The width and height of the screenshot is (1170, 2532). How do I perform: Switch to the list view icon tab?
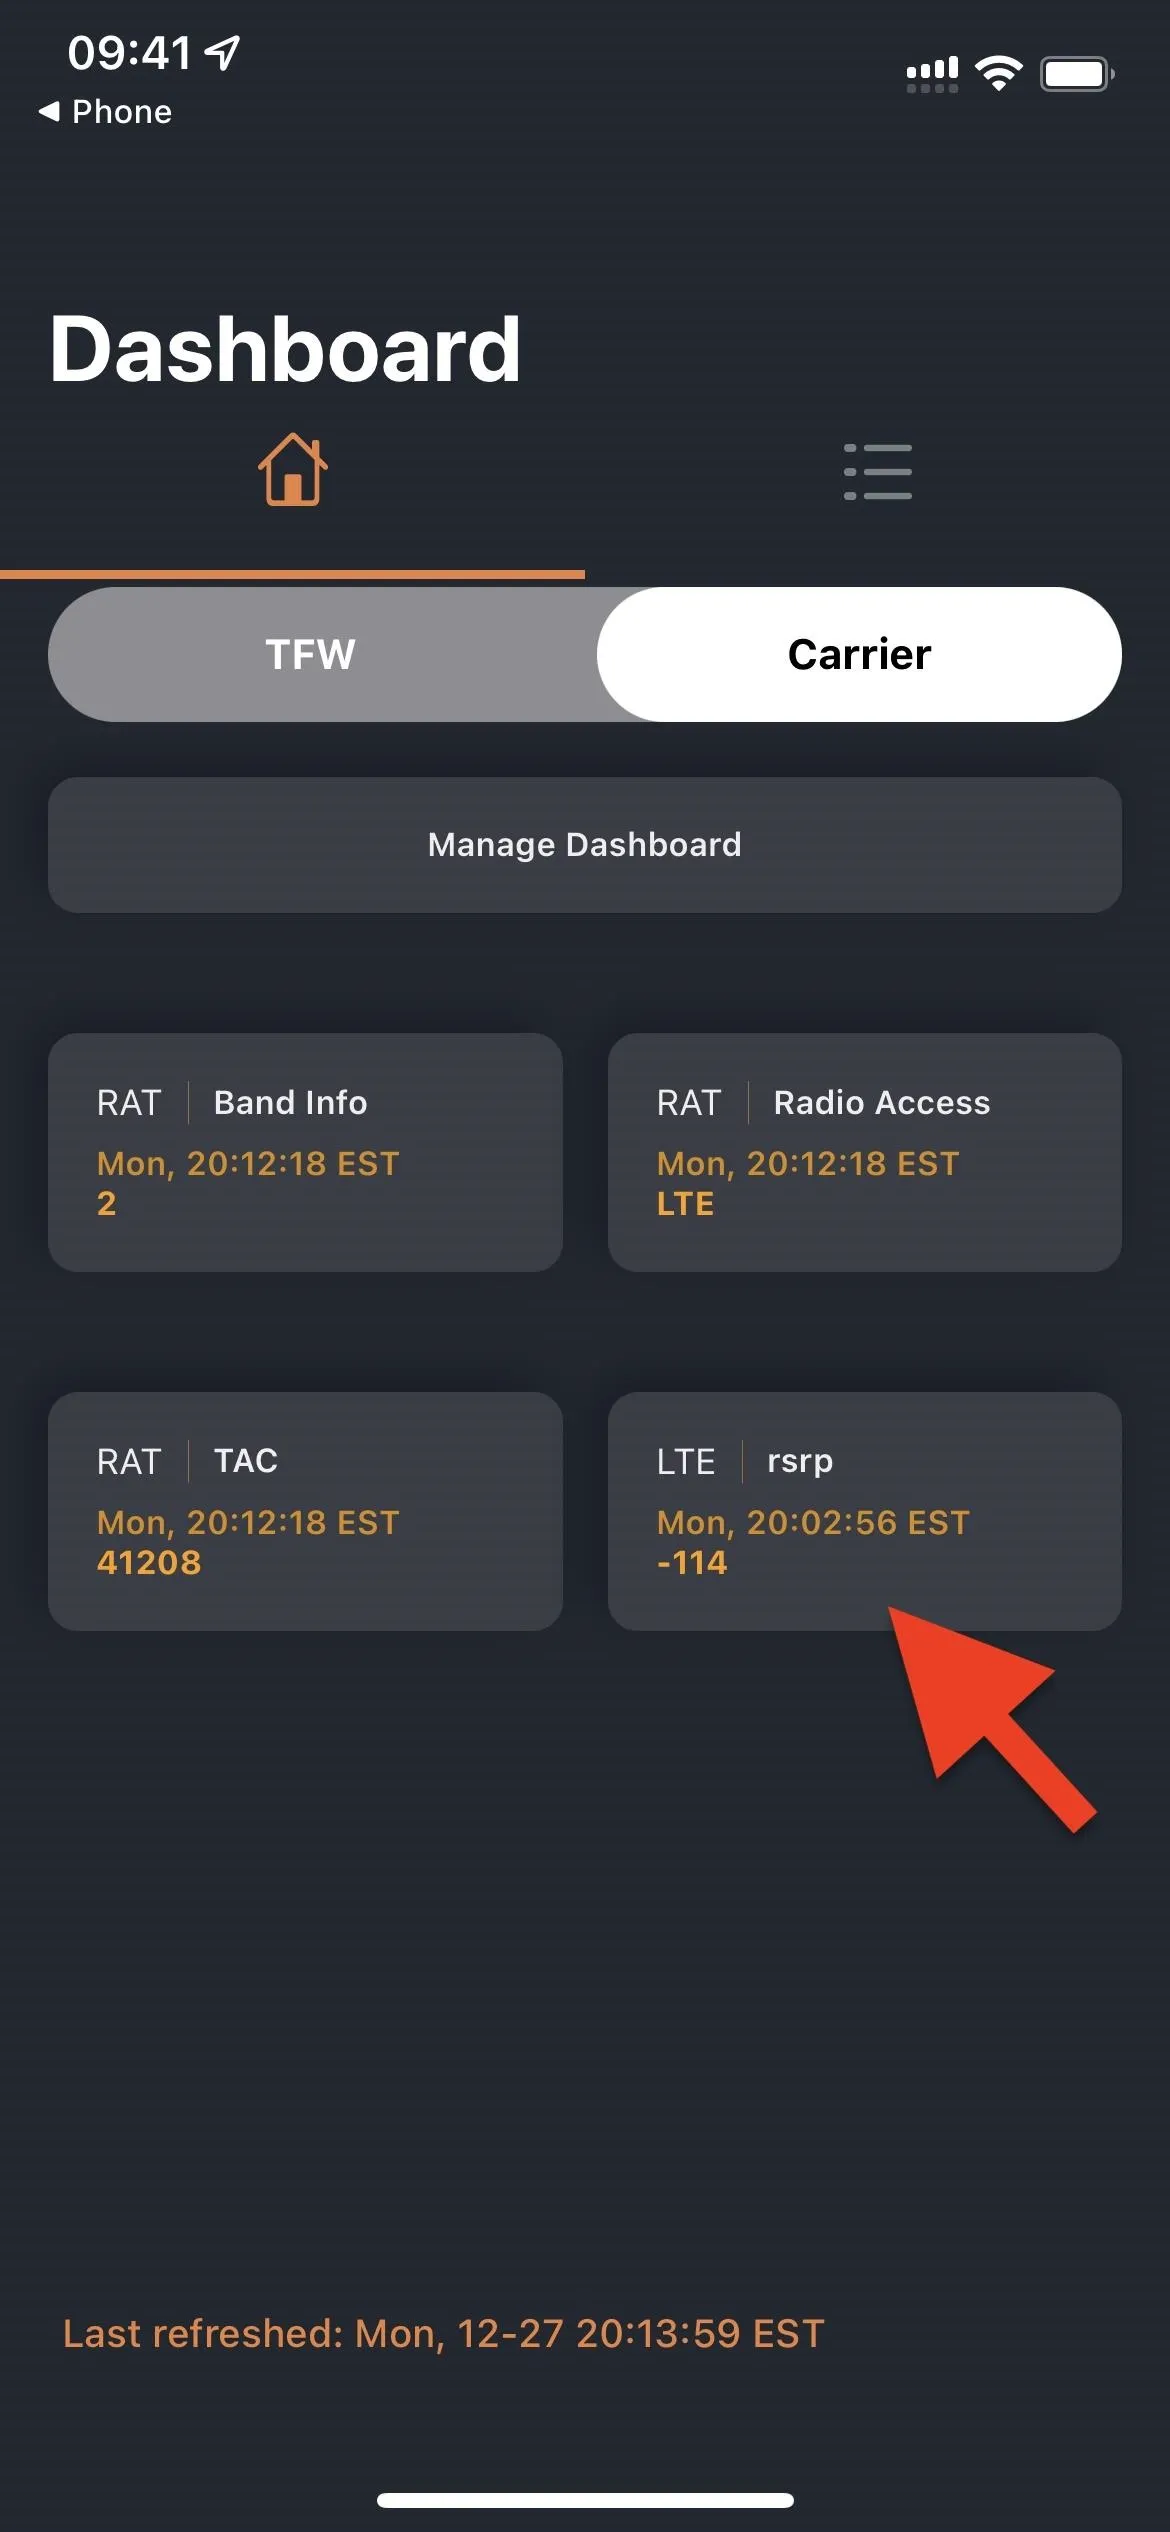[877, 472]
